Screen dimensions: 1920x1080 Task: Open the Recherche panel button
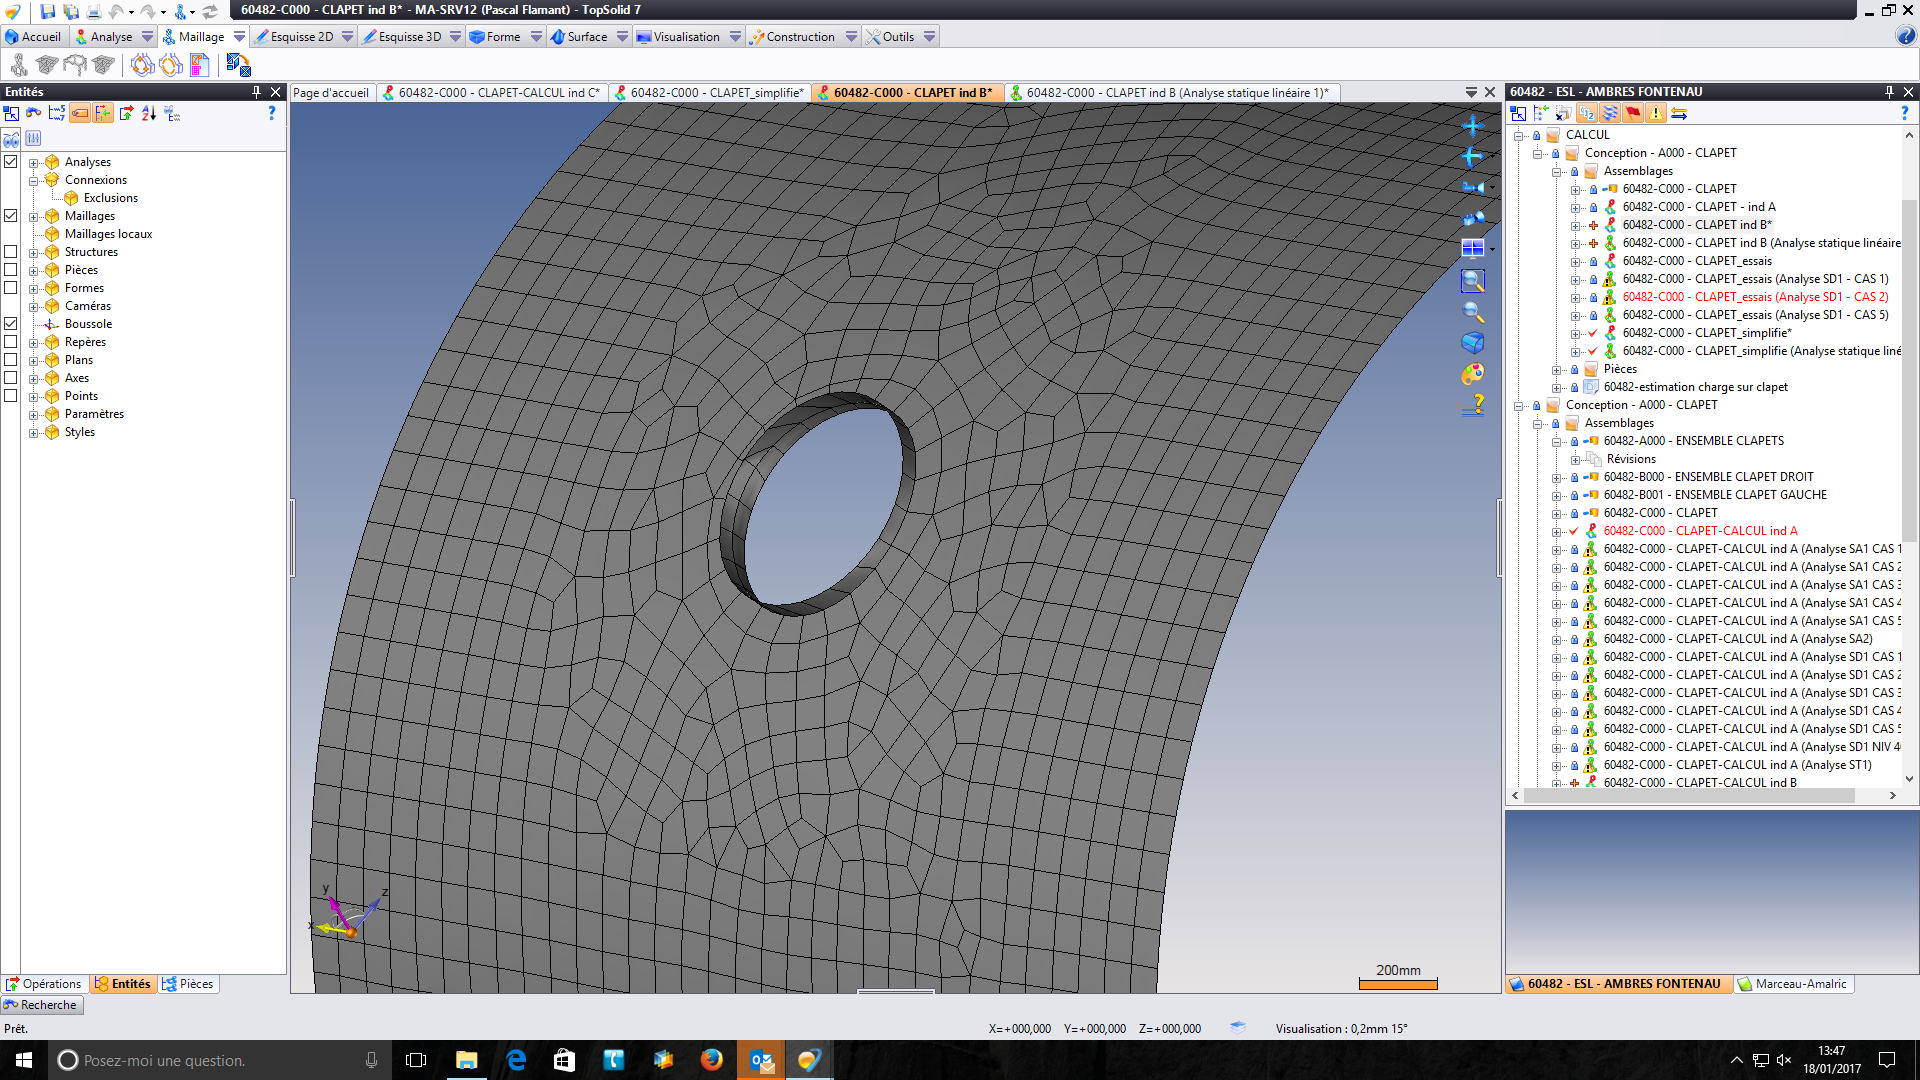pos(41,1005)
